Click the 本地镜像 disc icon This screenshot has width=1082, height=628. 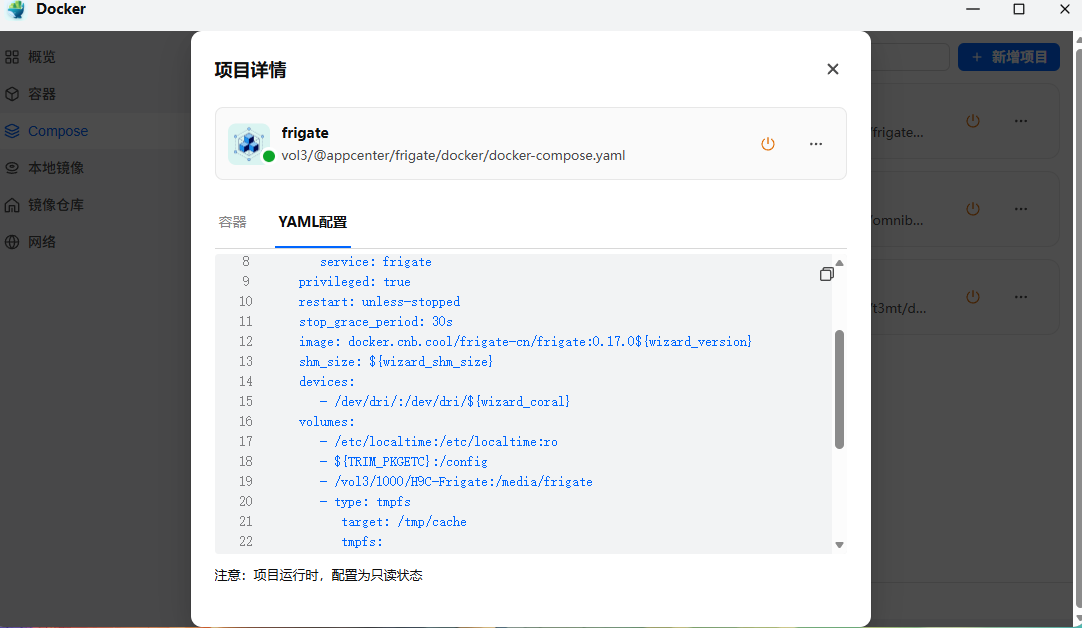tap(12, 168)
